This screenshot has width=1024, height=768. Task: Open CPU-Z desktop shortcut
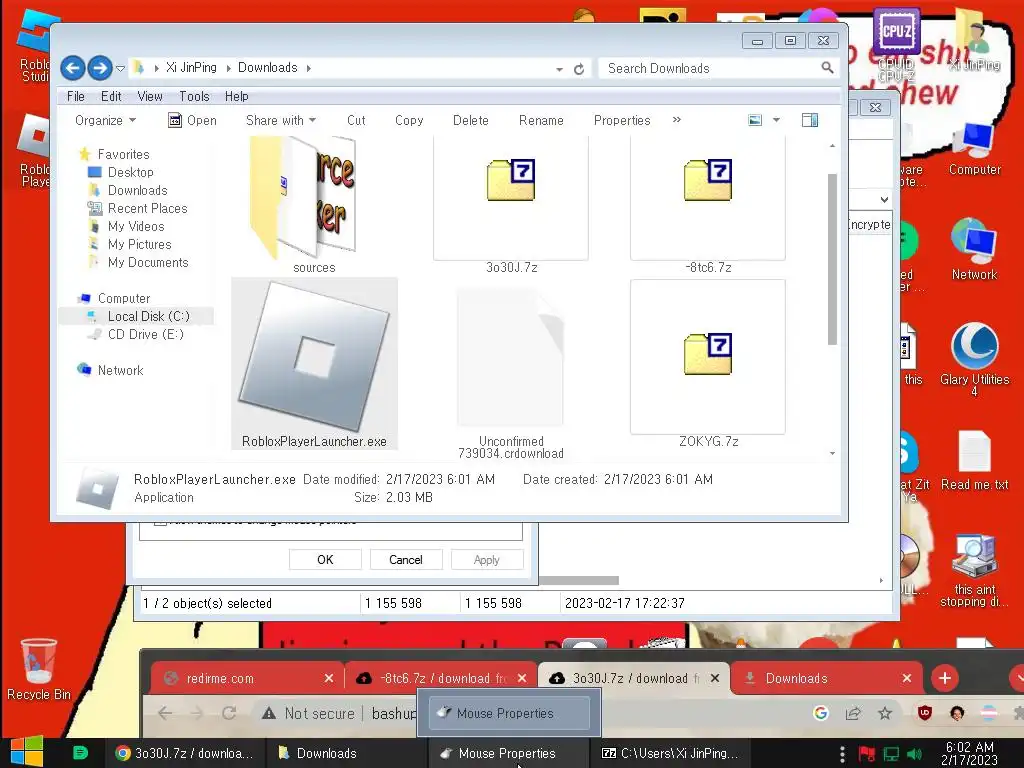pos(897,46)
